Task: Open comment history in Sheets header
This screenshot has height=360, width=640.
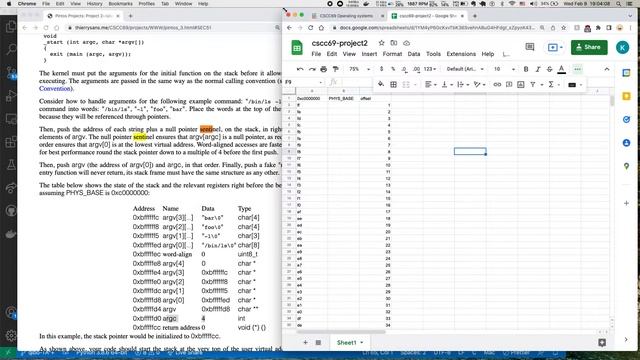Action: (x=530, y=47)
